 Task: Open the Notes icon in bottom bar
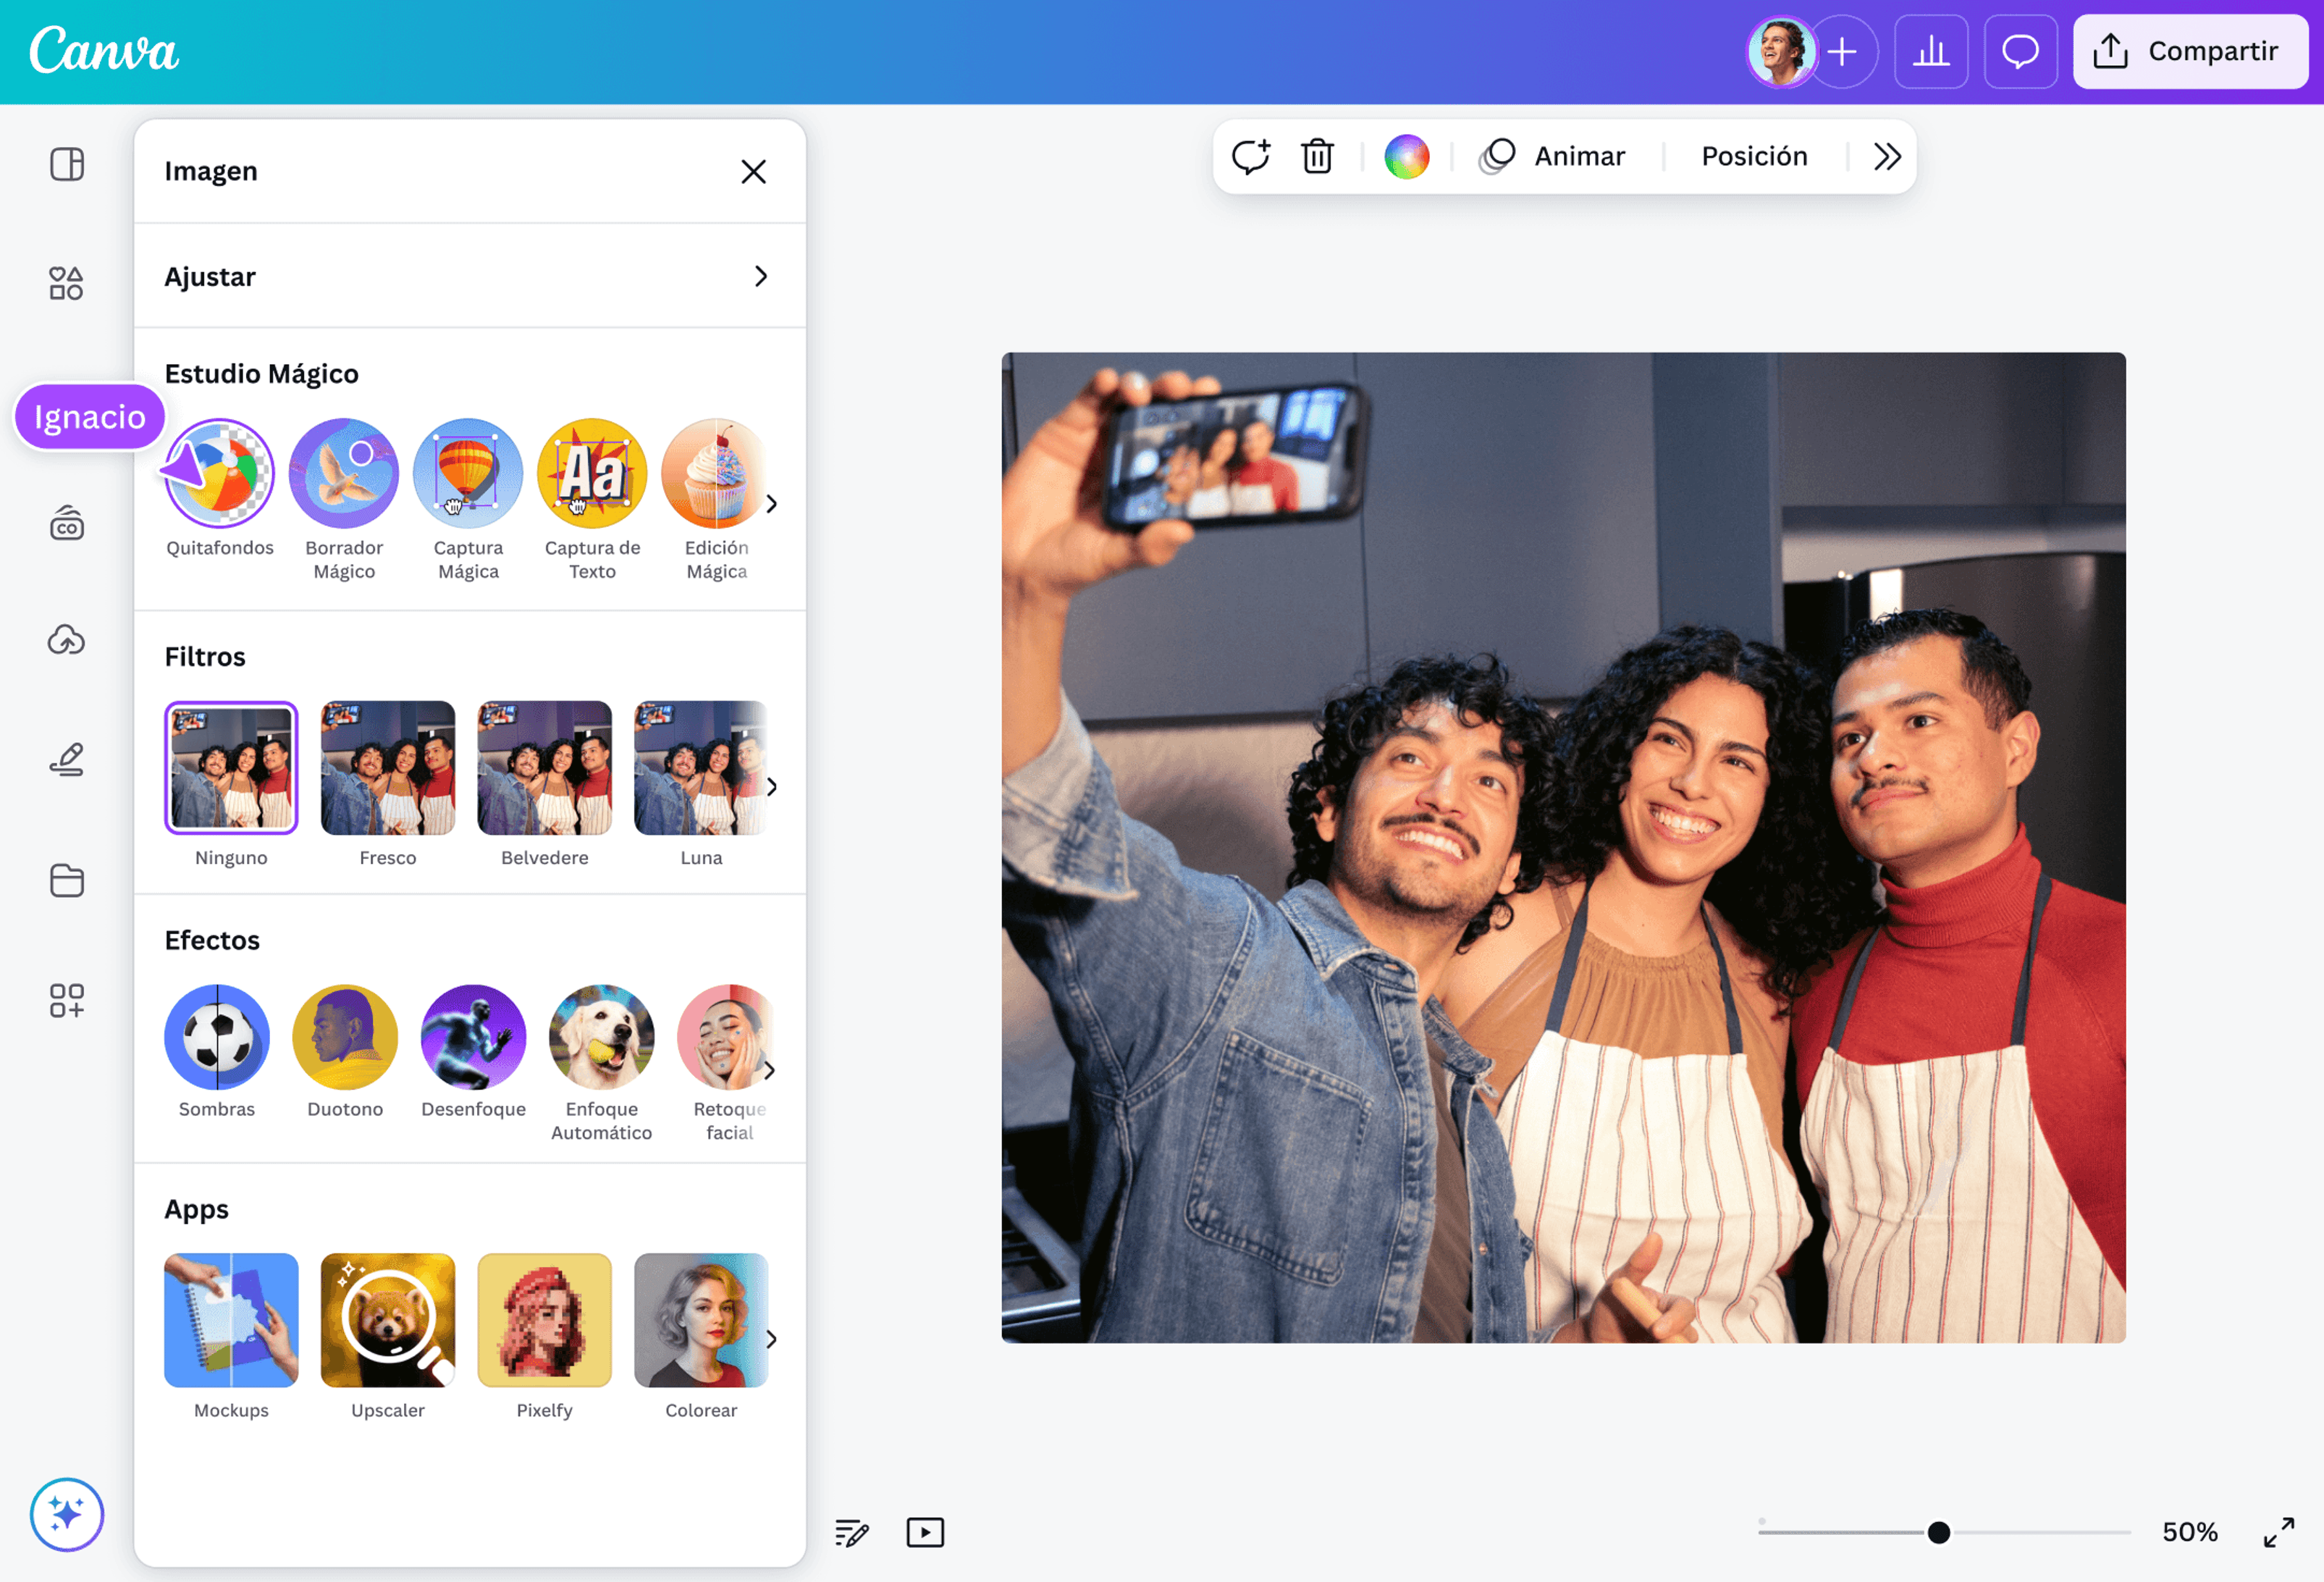pyautogui.click(x=851, y=1532)
